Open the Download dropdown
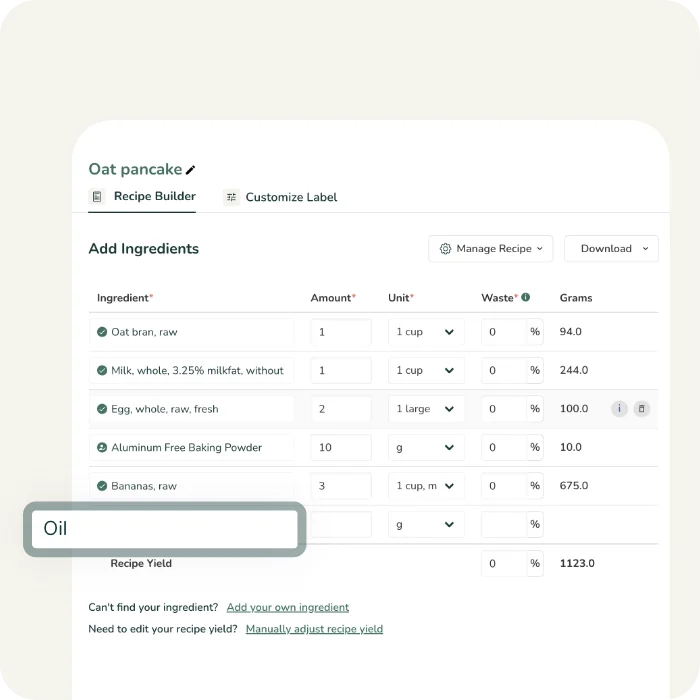 pos(611,249)
